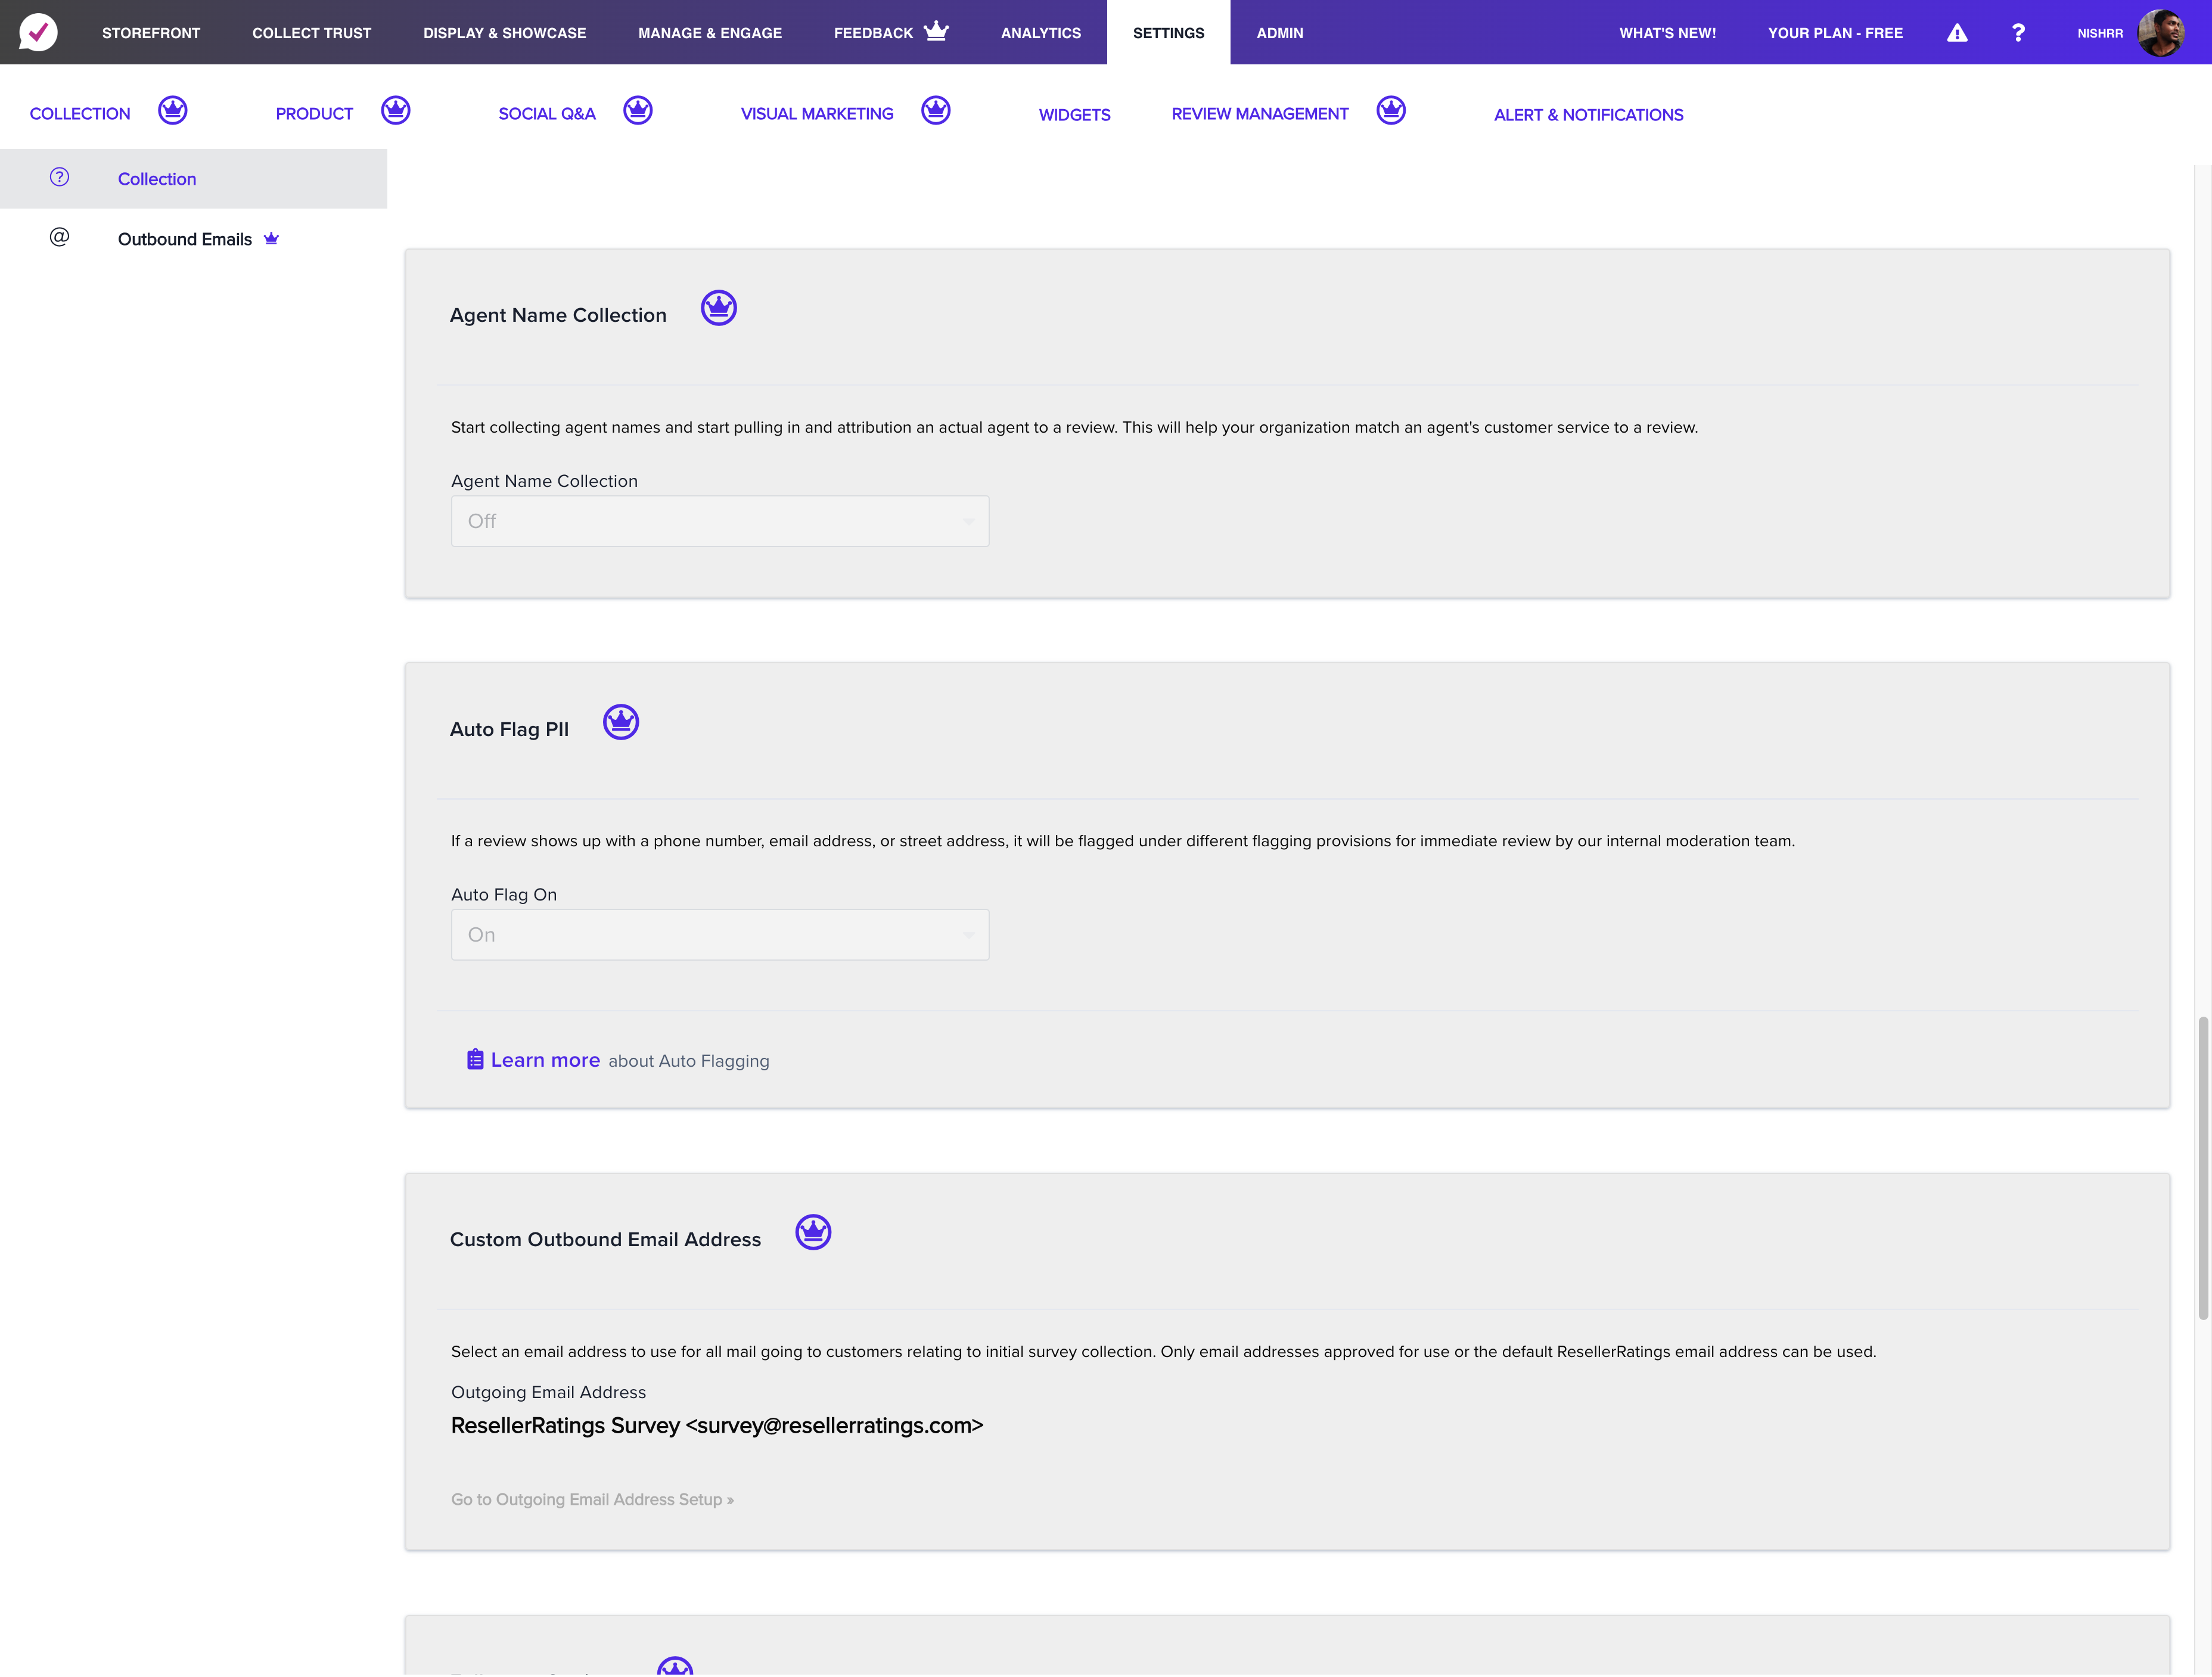
Task: Go to the Analytics menu
Action: [1041, 33]
